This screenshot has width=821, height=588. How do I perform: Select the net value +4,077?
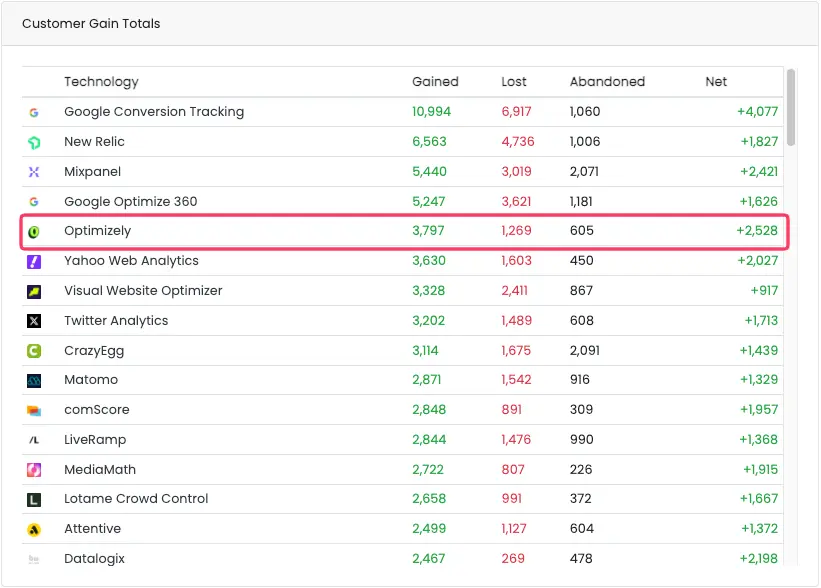pos(757,112)
